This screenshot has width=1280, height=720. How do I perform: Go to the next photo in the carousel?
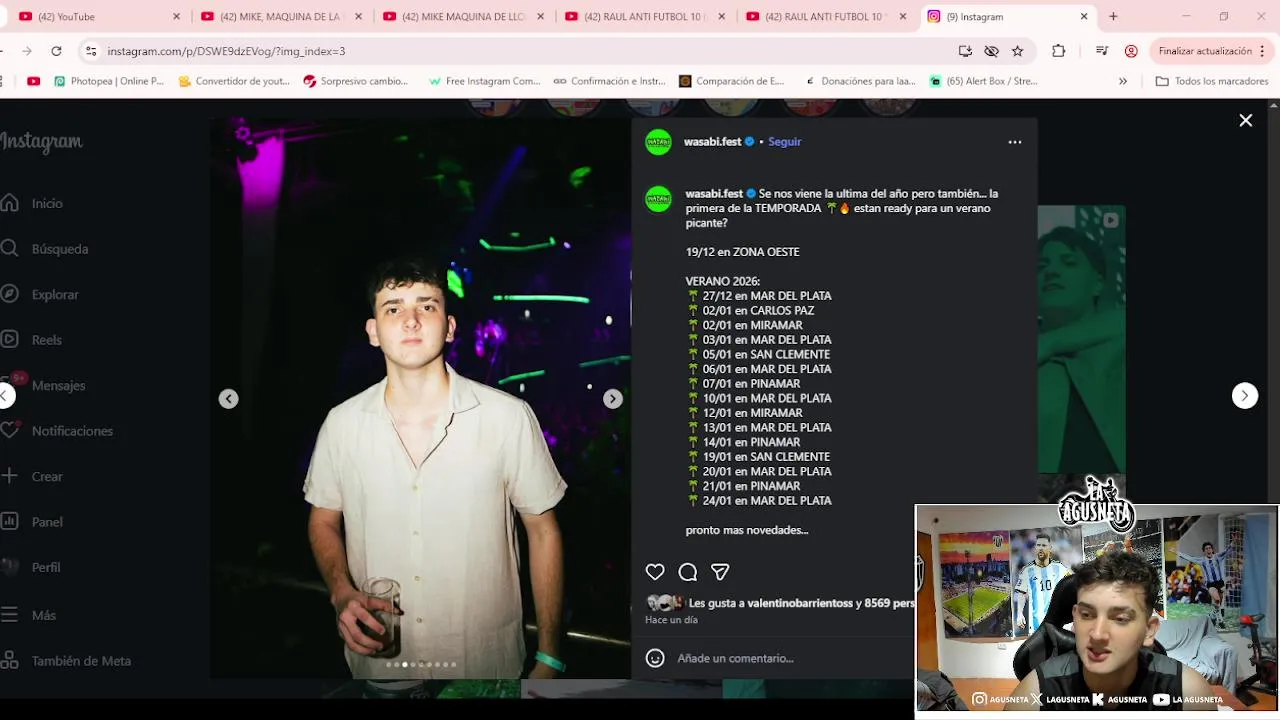click(613, 399)
